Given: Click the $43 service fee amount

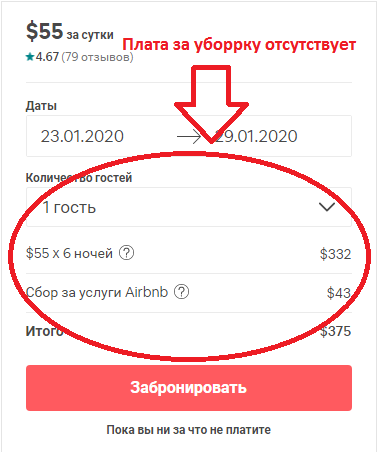Looking at the screenshot, I should point(339,293).
